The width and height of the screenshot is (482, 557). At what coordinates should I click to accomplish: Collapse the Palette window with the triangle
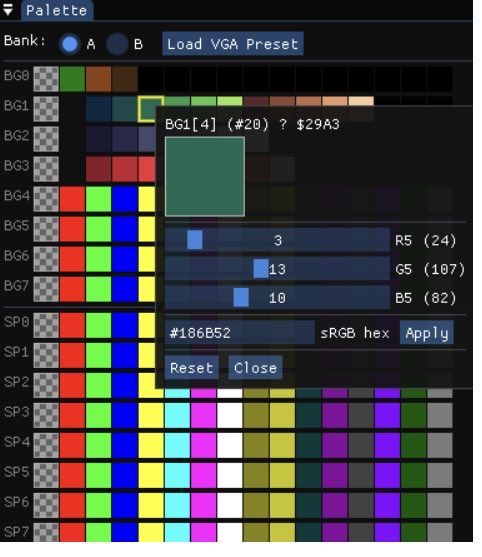pyautogui.click(x=8, y=10)
